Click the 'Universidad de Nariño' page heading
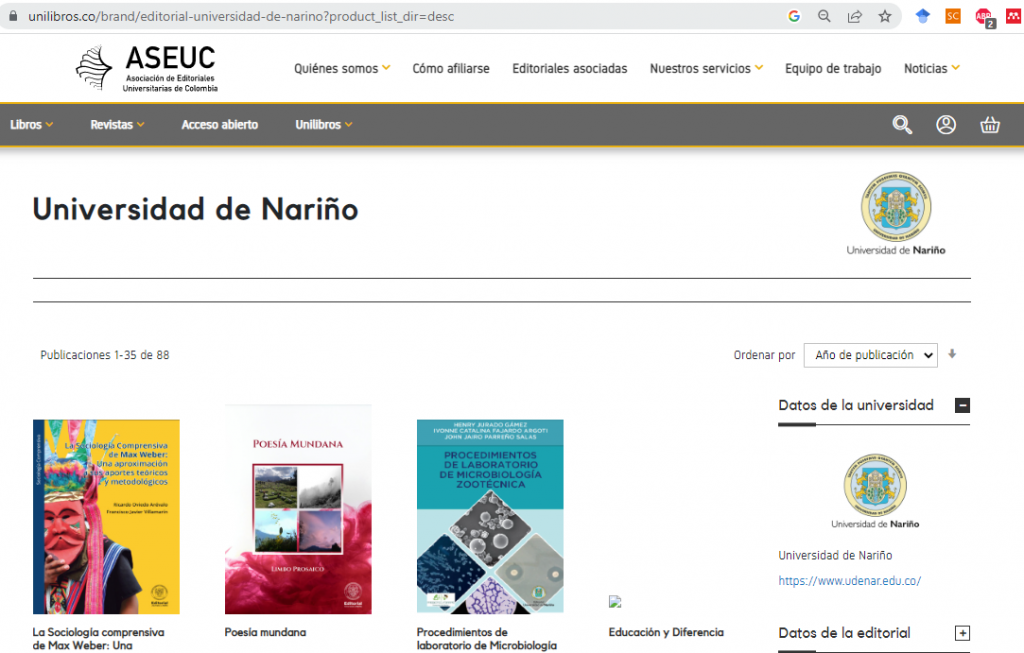The width and height of the screenshot is (1024, 653). pyautogui.click(x=195, y=209)
